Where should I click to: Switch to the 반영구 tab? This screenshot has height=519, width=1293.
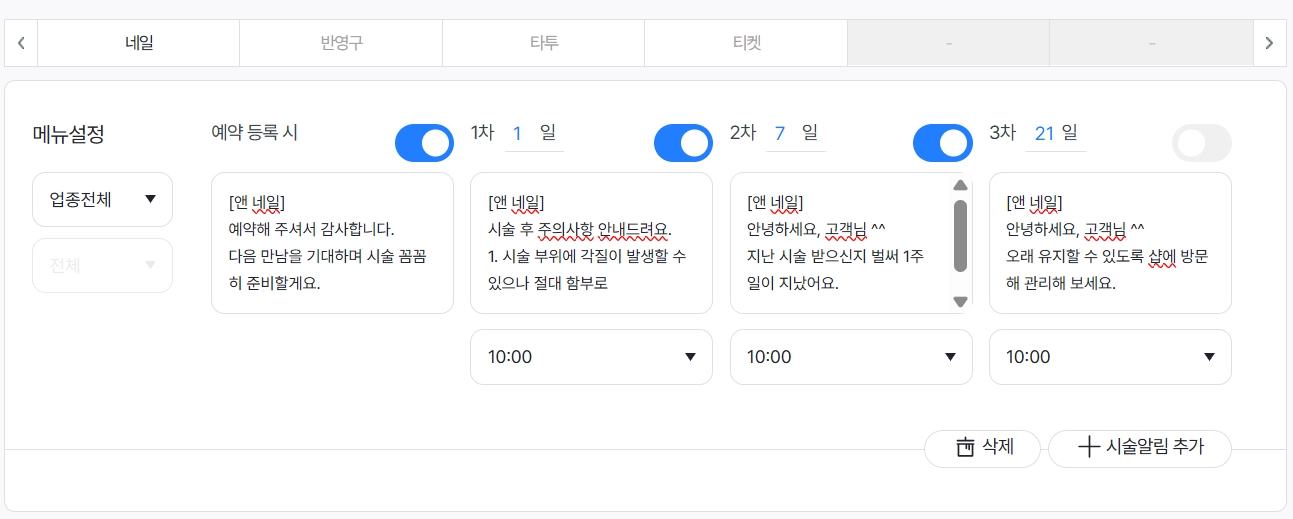tap(341, 43)
